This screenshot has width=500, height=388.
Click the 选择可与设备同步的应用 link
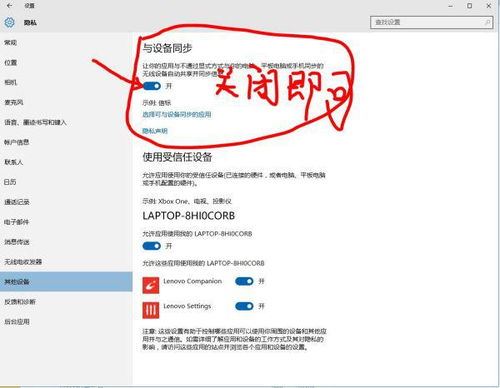[177, 114]
